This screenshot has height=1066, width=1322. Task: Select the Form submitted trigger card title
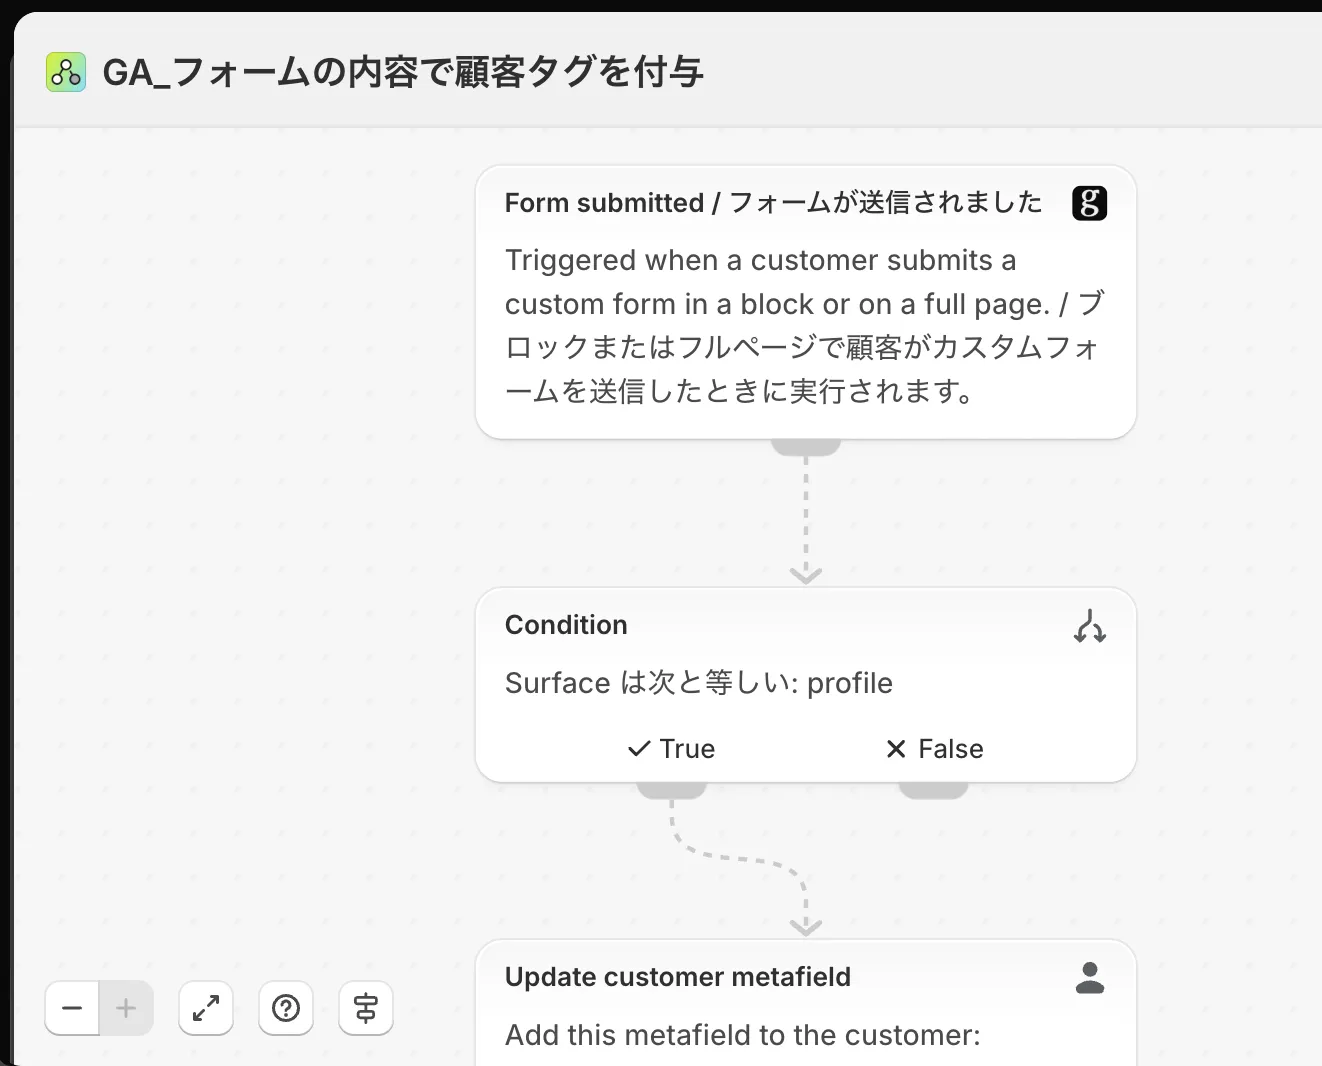coord(773,203)
